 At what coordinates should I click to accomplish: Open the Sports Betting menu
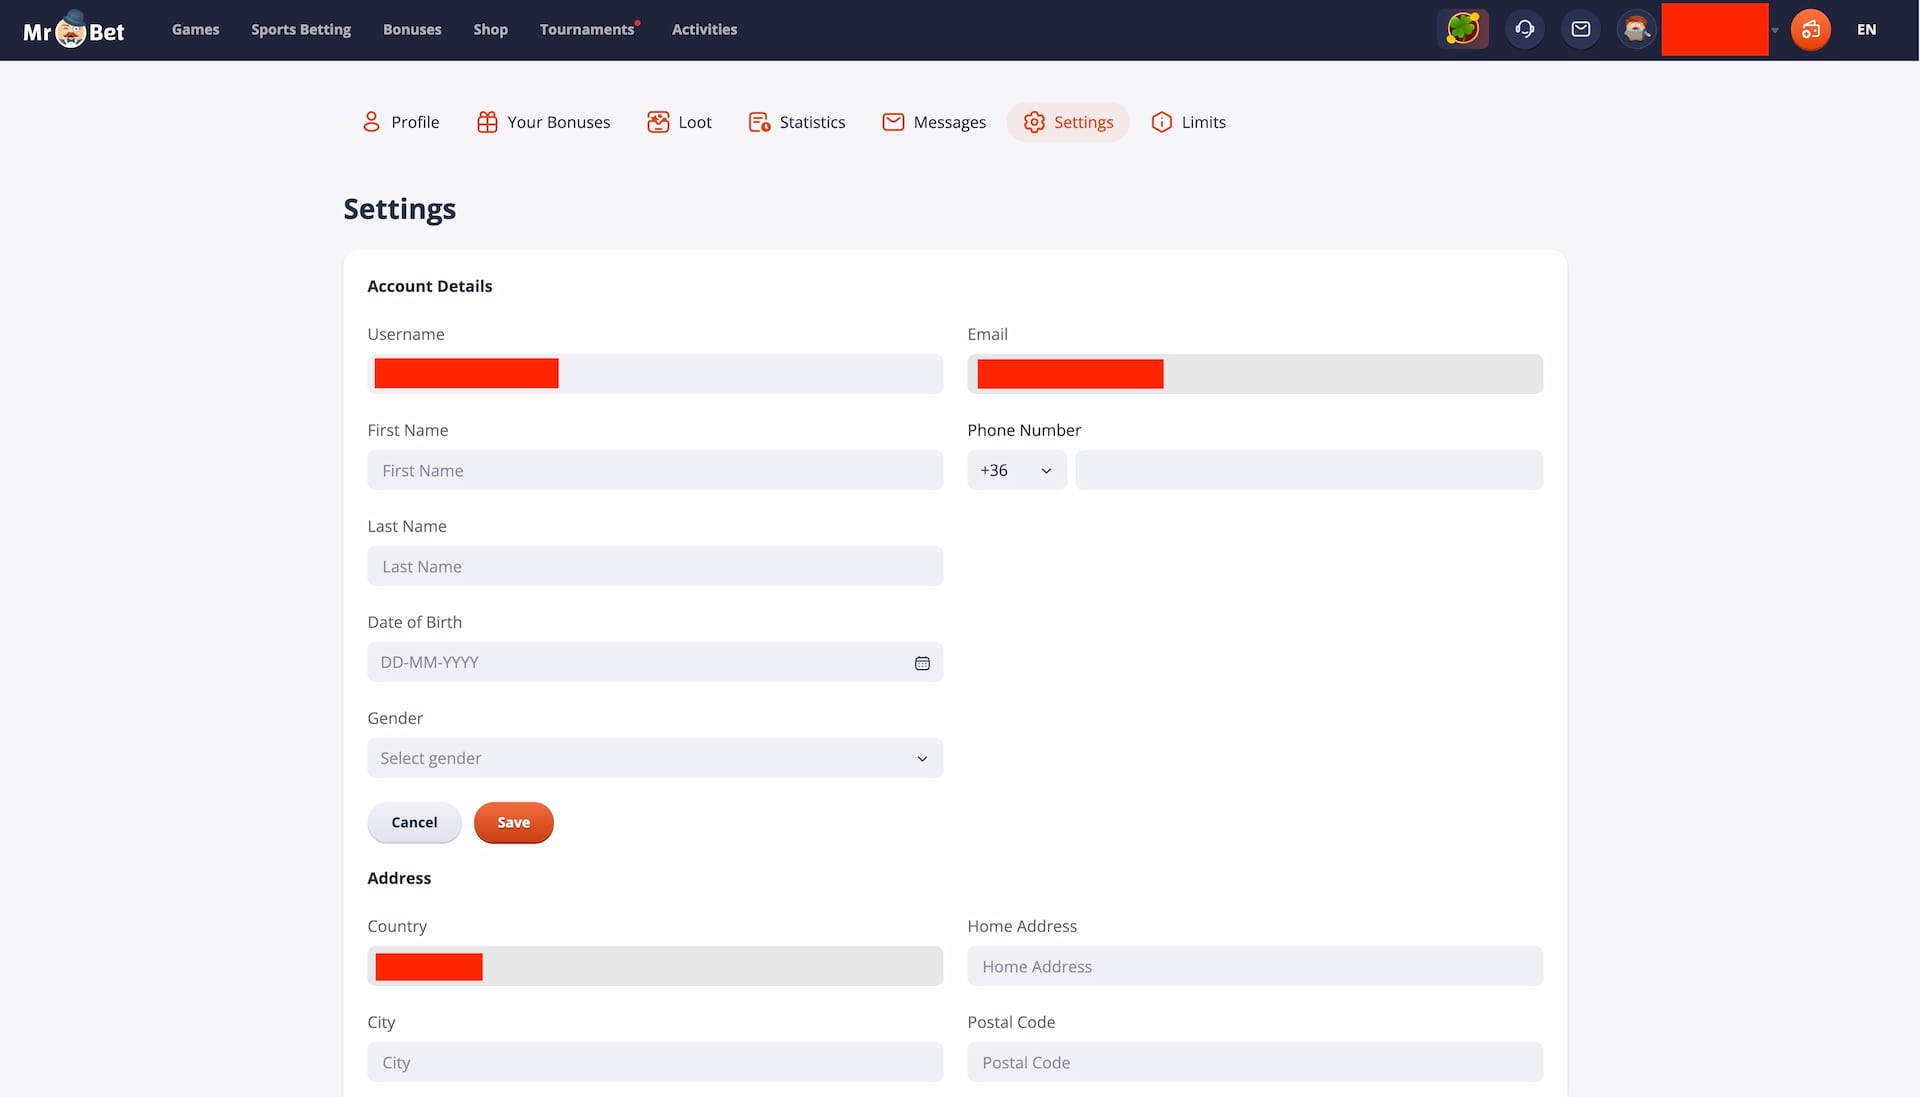(x=300, y=30)
